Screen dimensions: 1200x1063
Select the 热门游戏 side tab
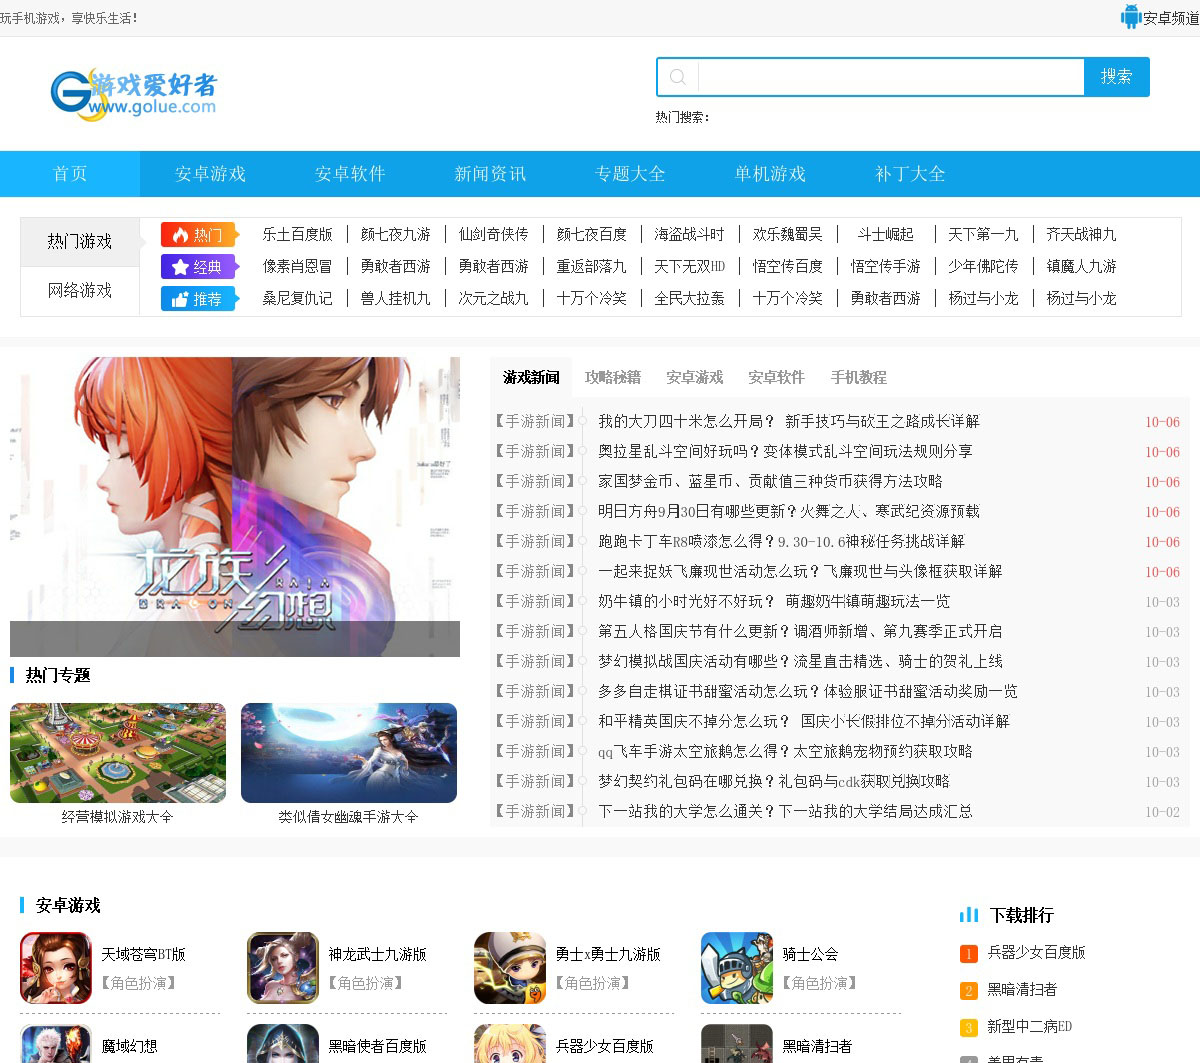pos(80,242)
